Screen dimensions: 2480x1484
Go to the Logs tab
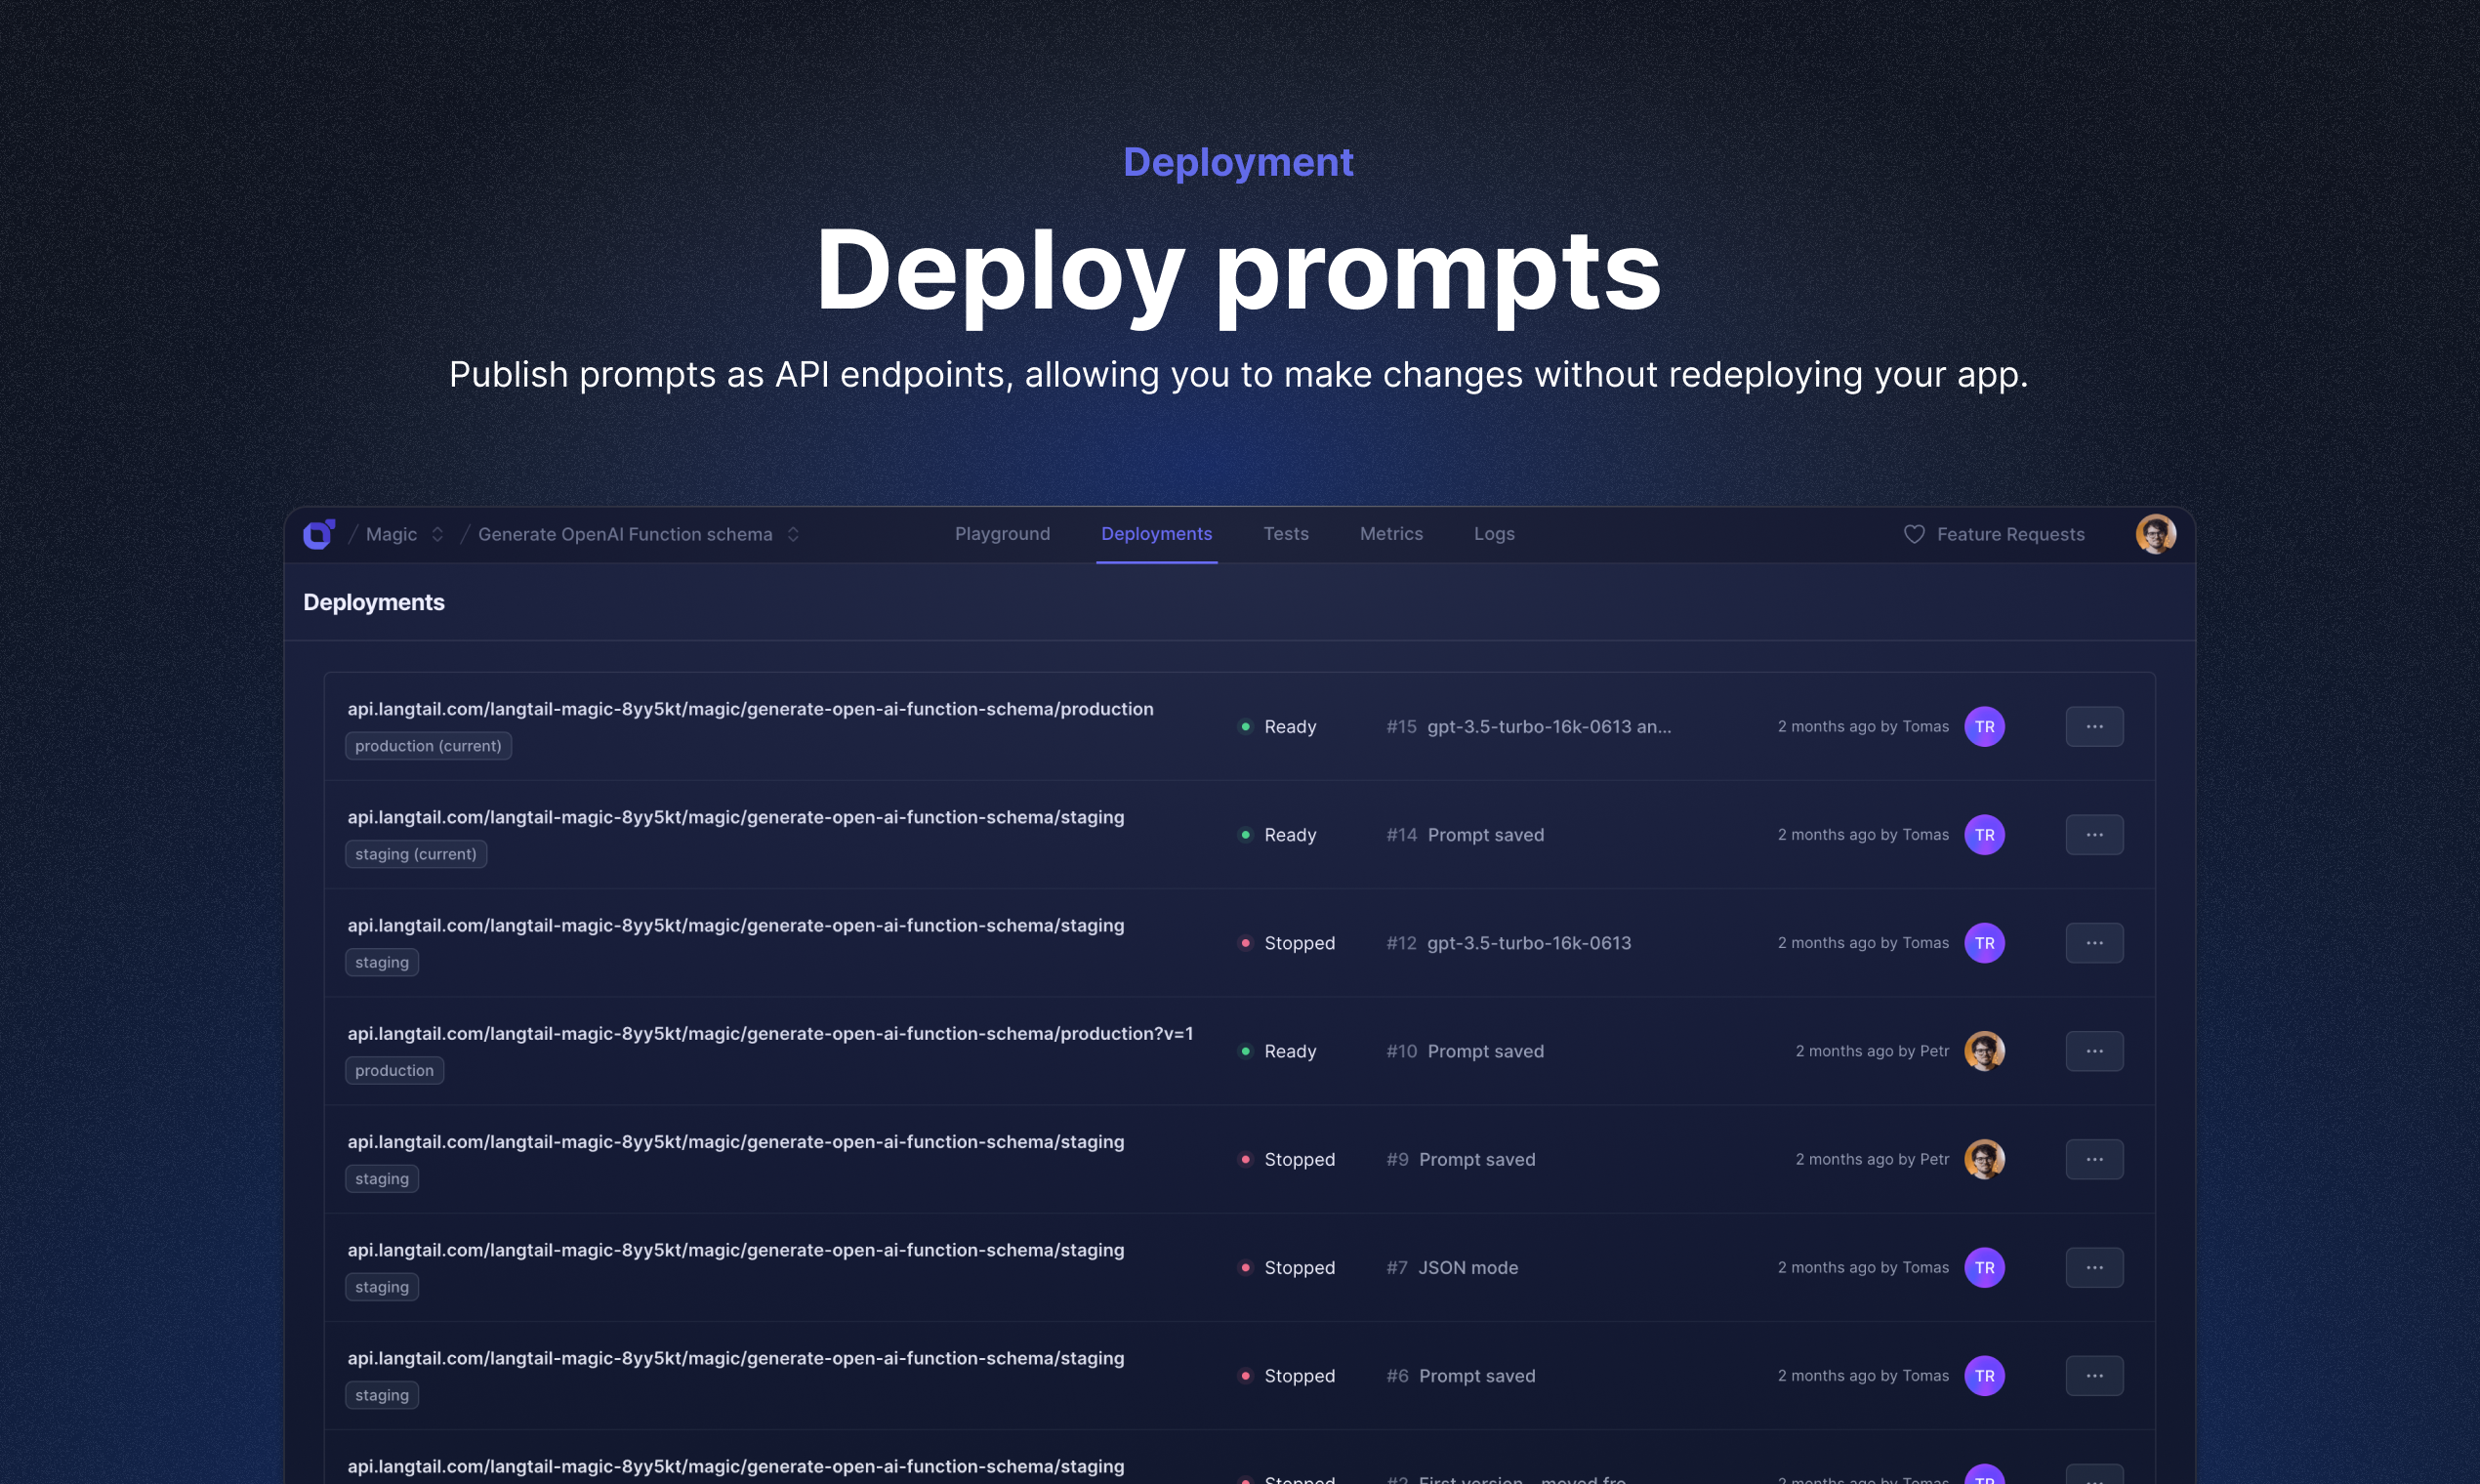[x=1493, y=534]
